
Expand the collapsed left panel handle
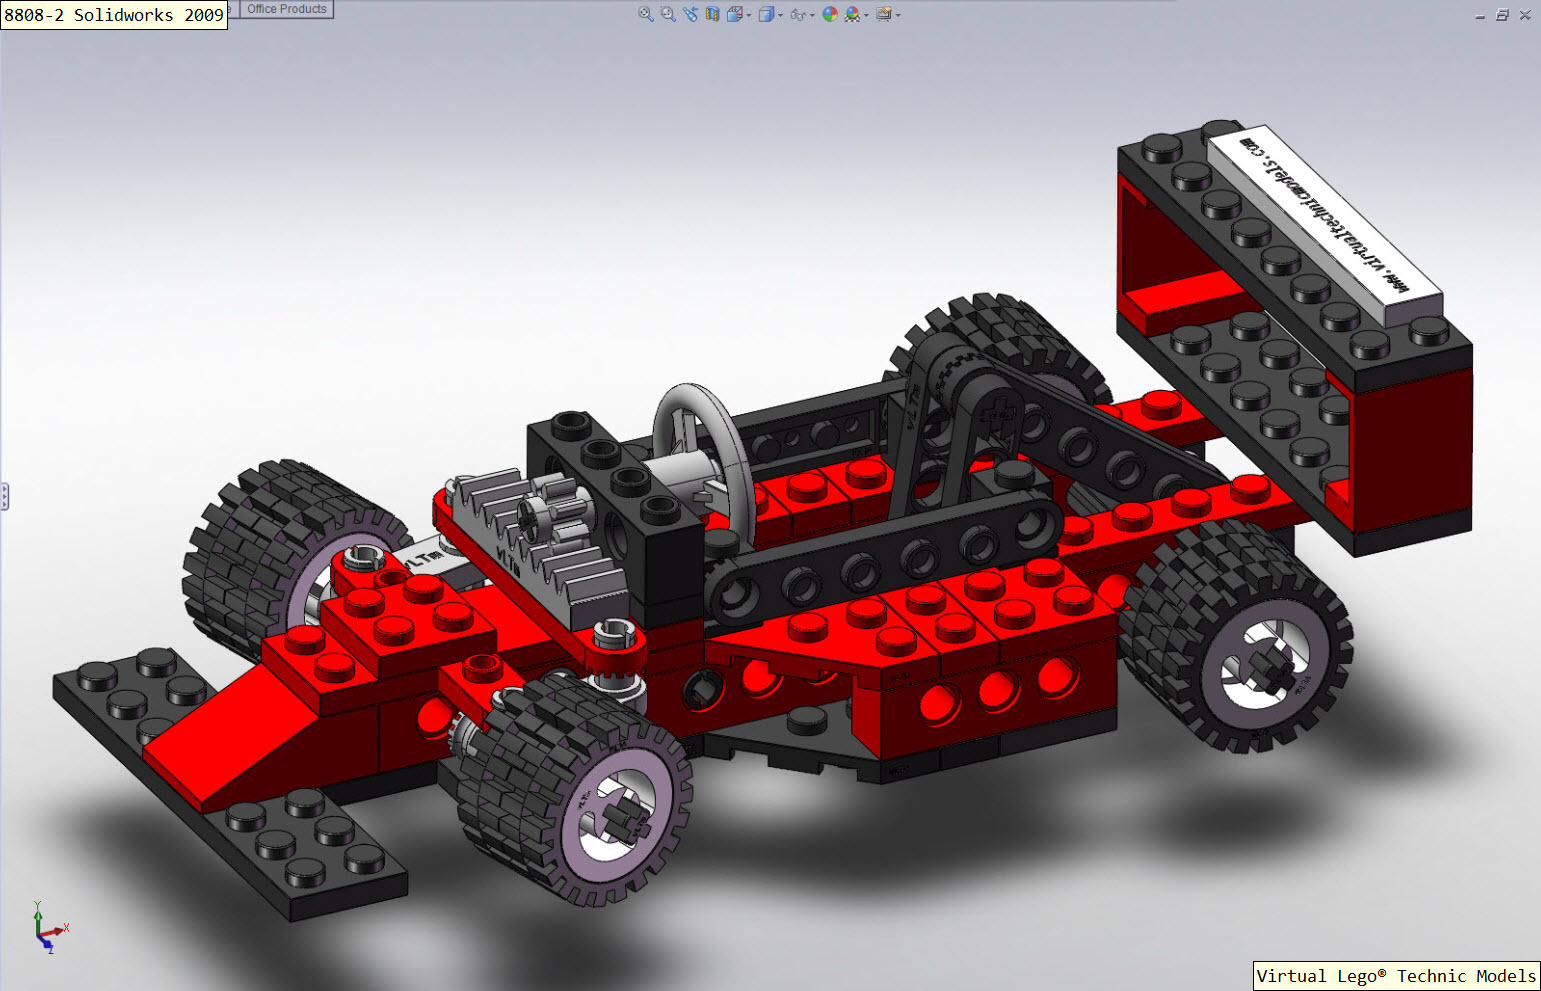click(4, 496)
